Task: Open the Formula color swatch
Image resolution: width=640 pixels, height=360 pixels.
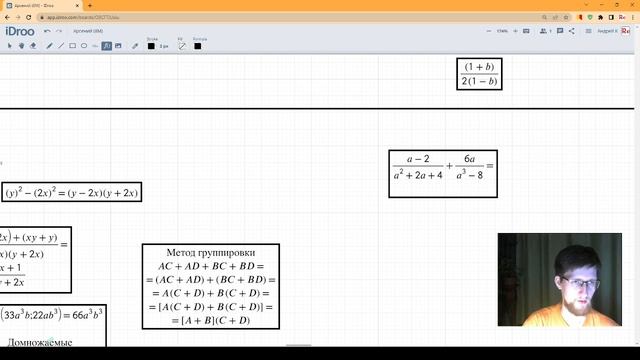Action: point(198,46)
